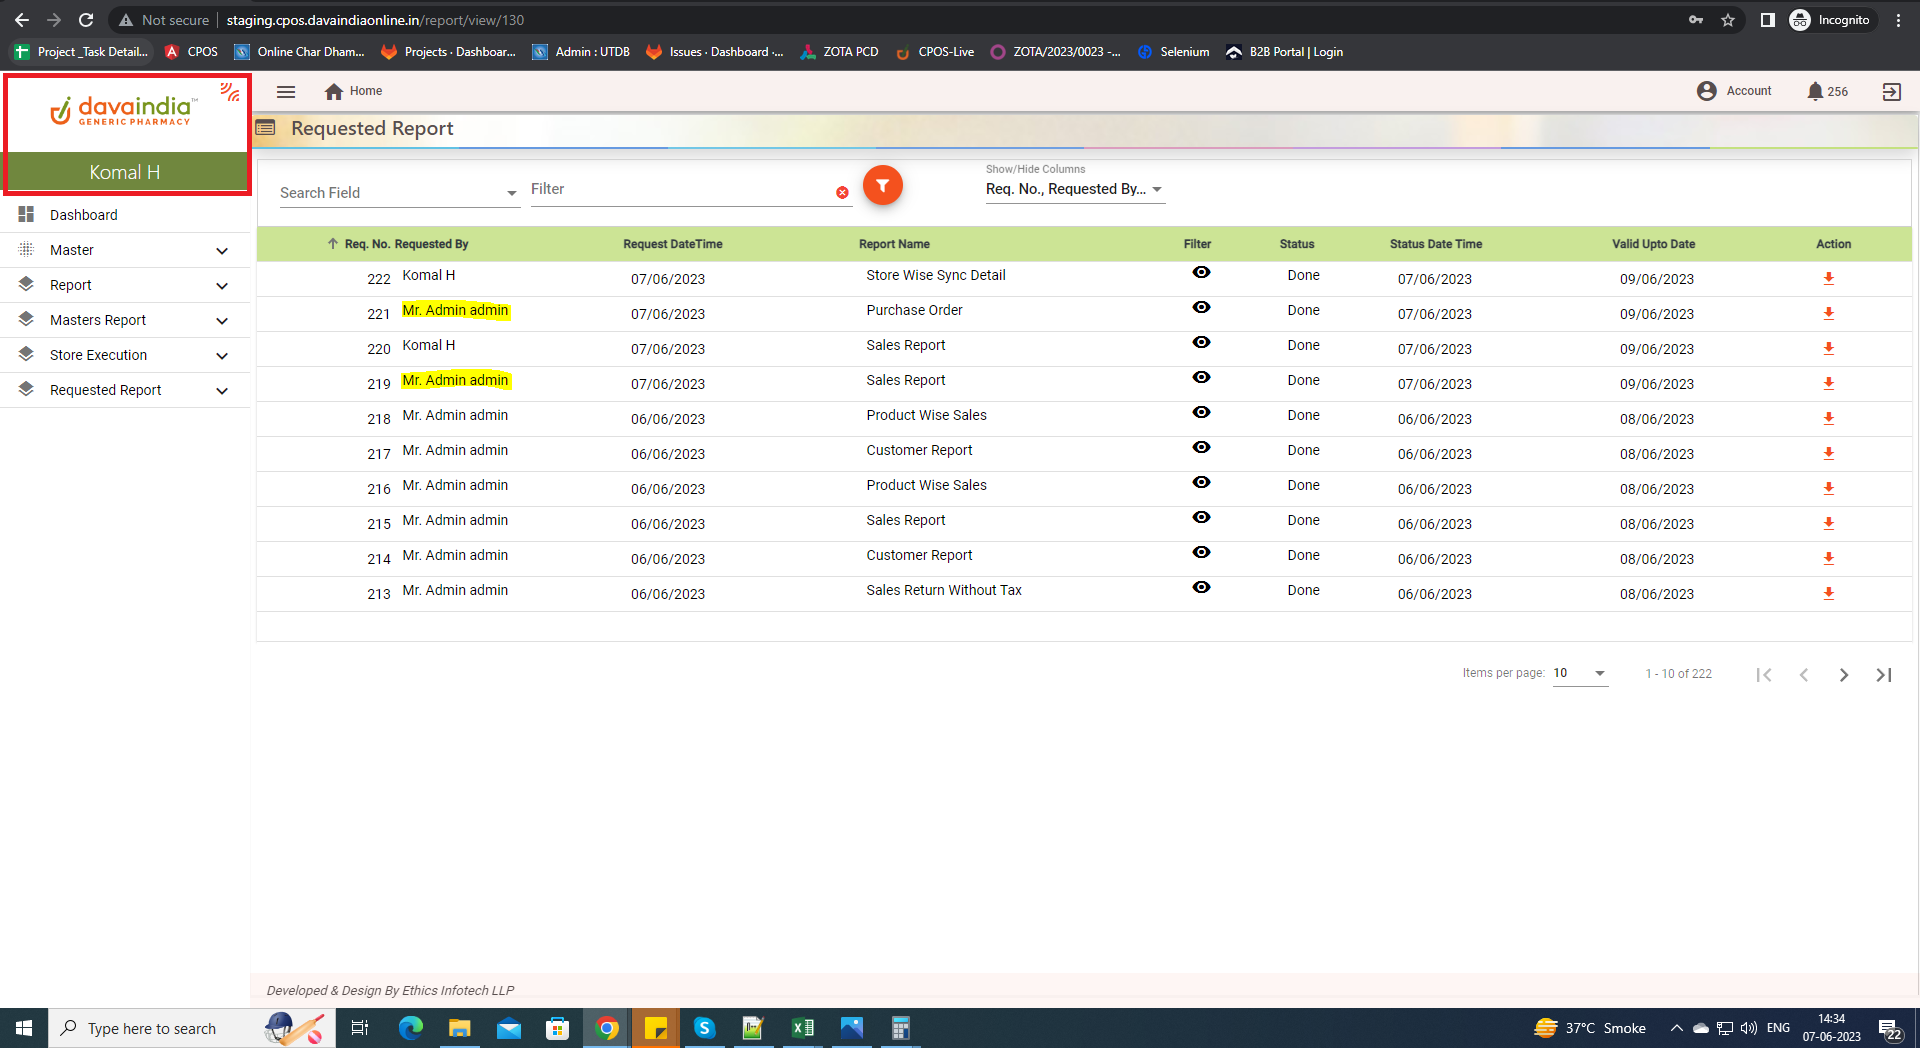Open Dashboard from the sidebar
Screen dimensions: 1920x1048
pyautogui.click(x=84, y=215)
